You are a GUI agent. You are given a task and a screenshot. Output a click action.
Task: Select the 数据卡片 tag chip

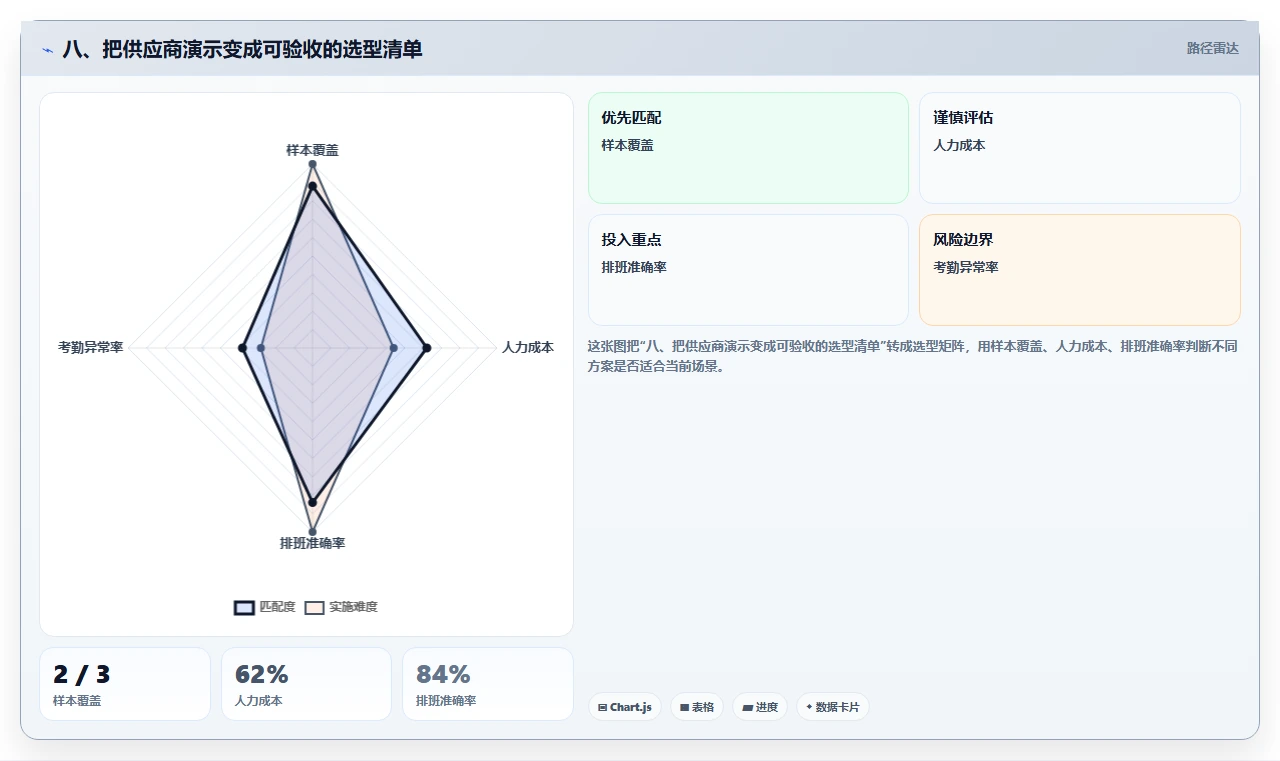point(833,707)
